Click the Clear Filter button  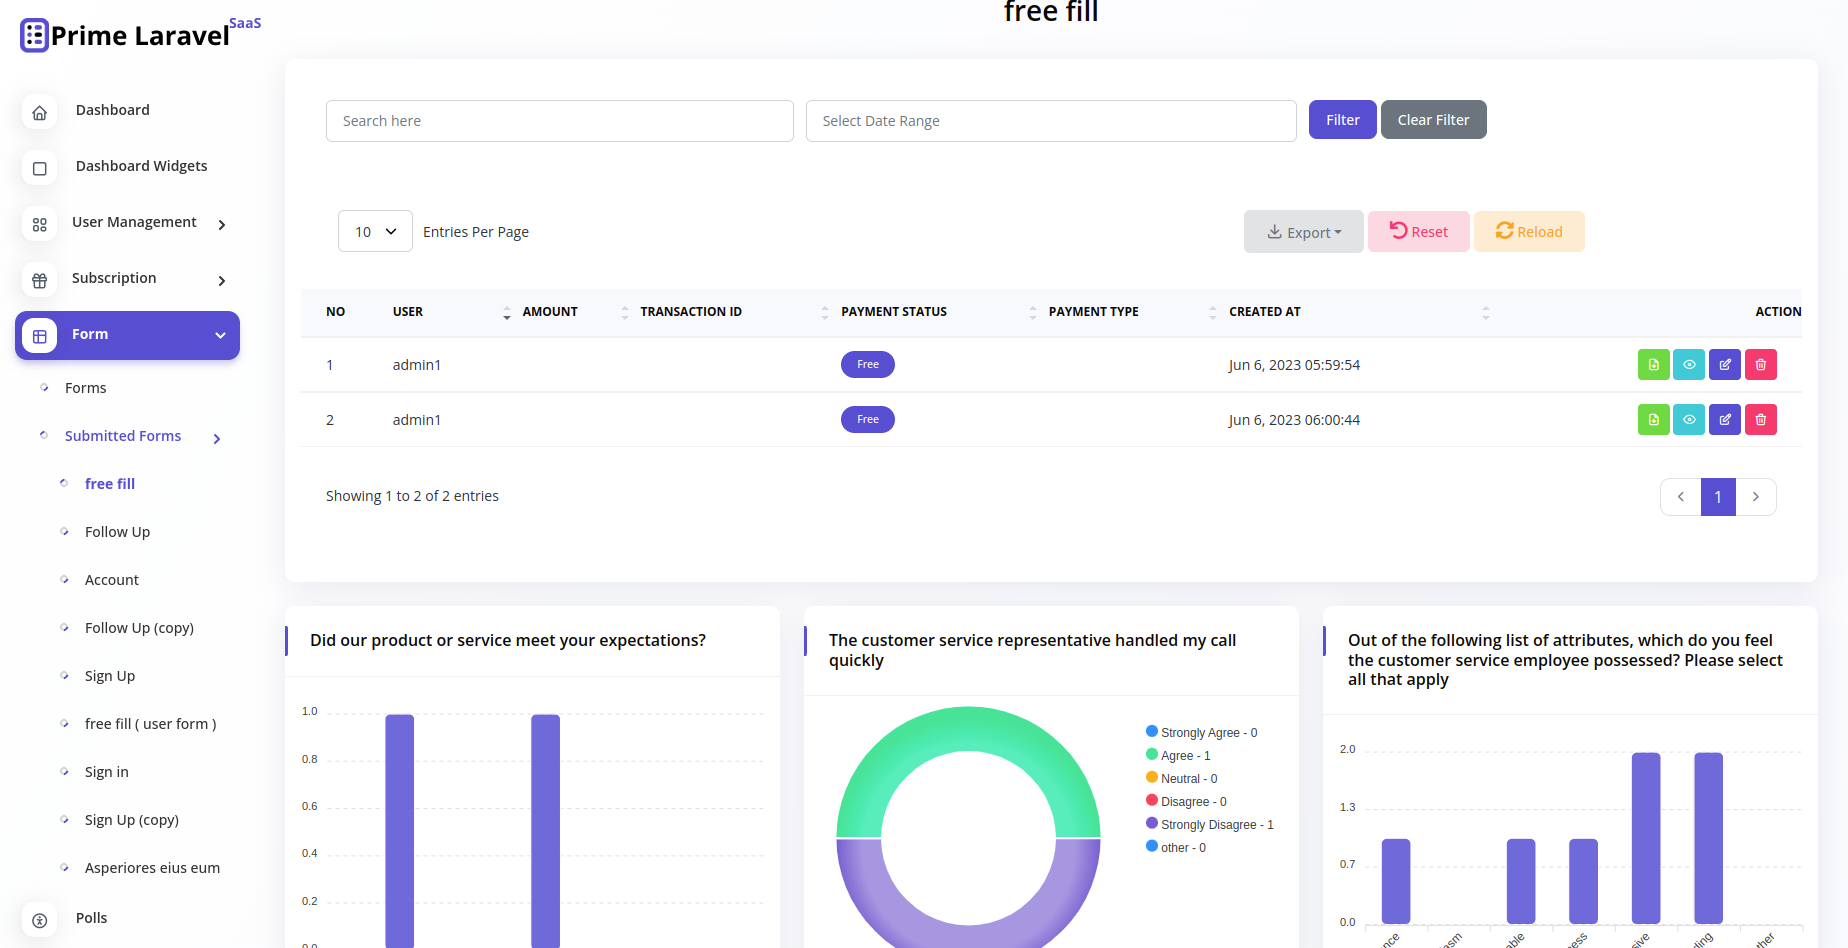coord(1433,119)
